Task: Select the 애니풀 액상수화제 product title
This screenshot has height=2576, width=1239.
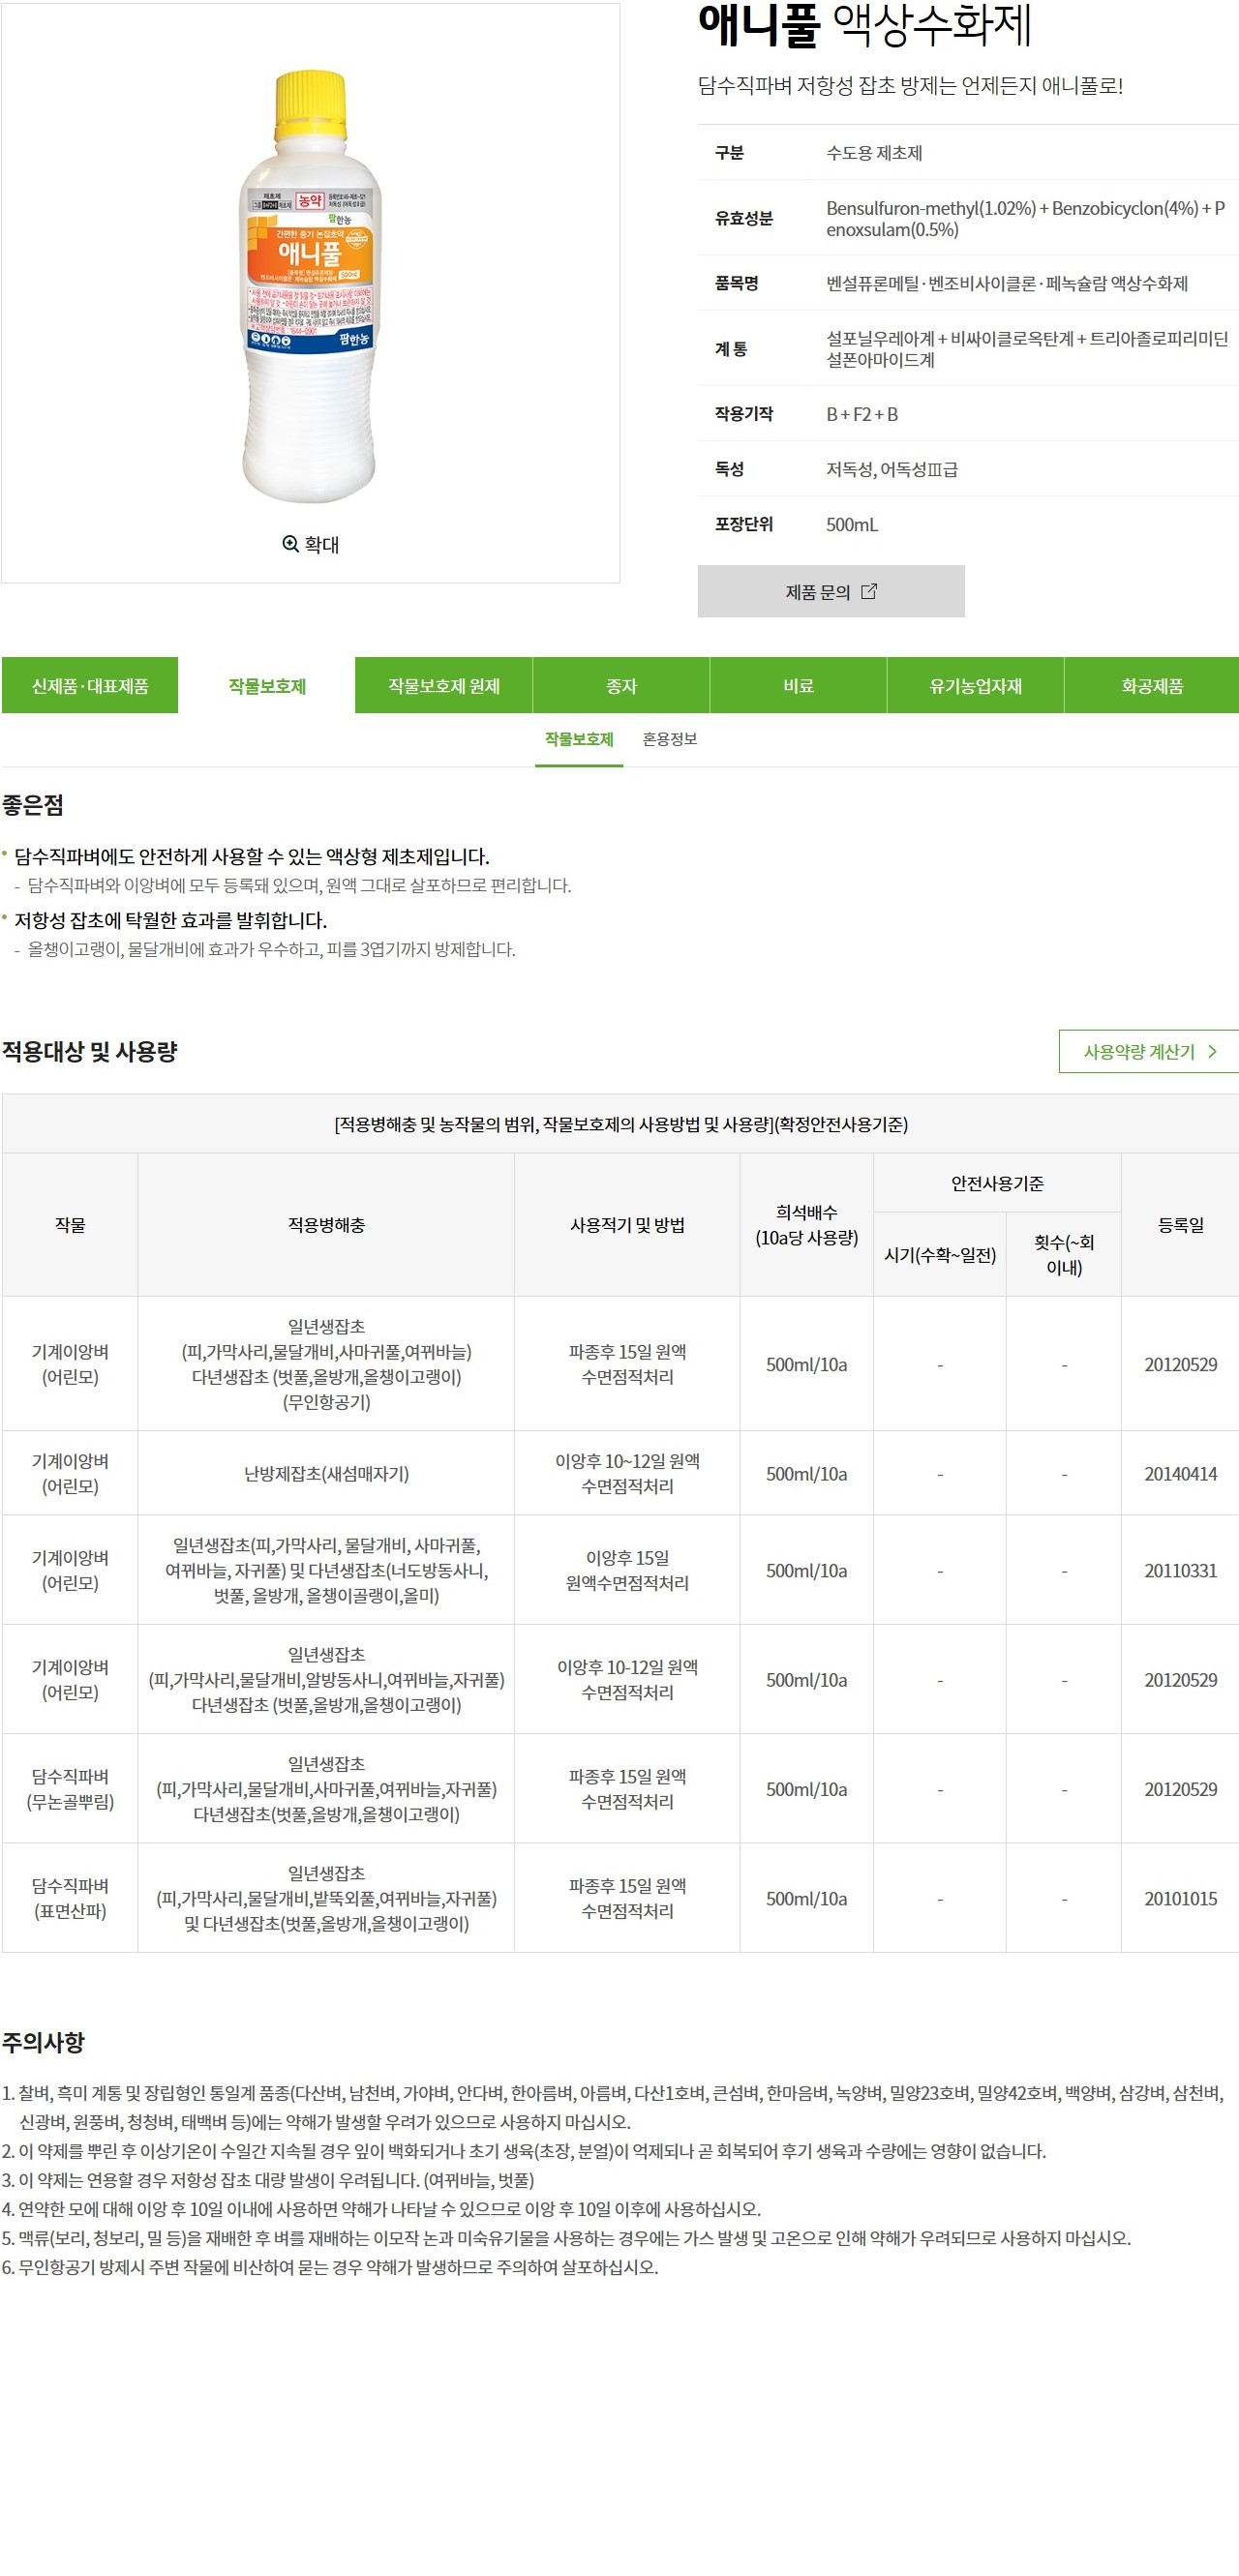Action: [x=865, y=25]
